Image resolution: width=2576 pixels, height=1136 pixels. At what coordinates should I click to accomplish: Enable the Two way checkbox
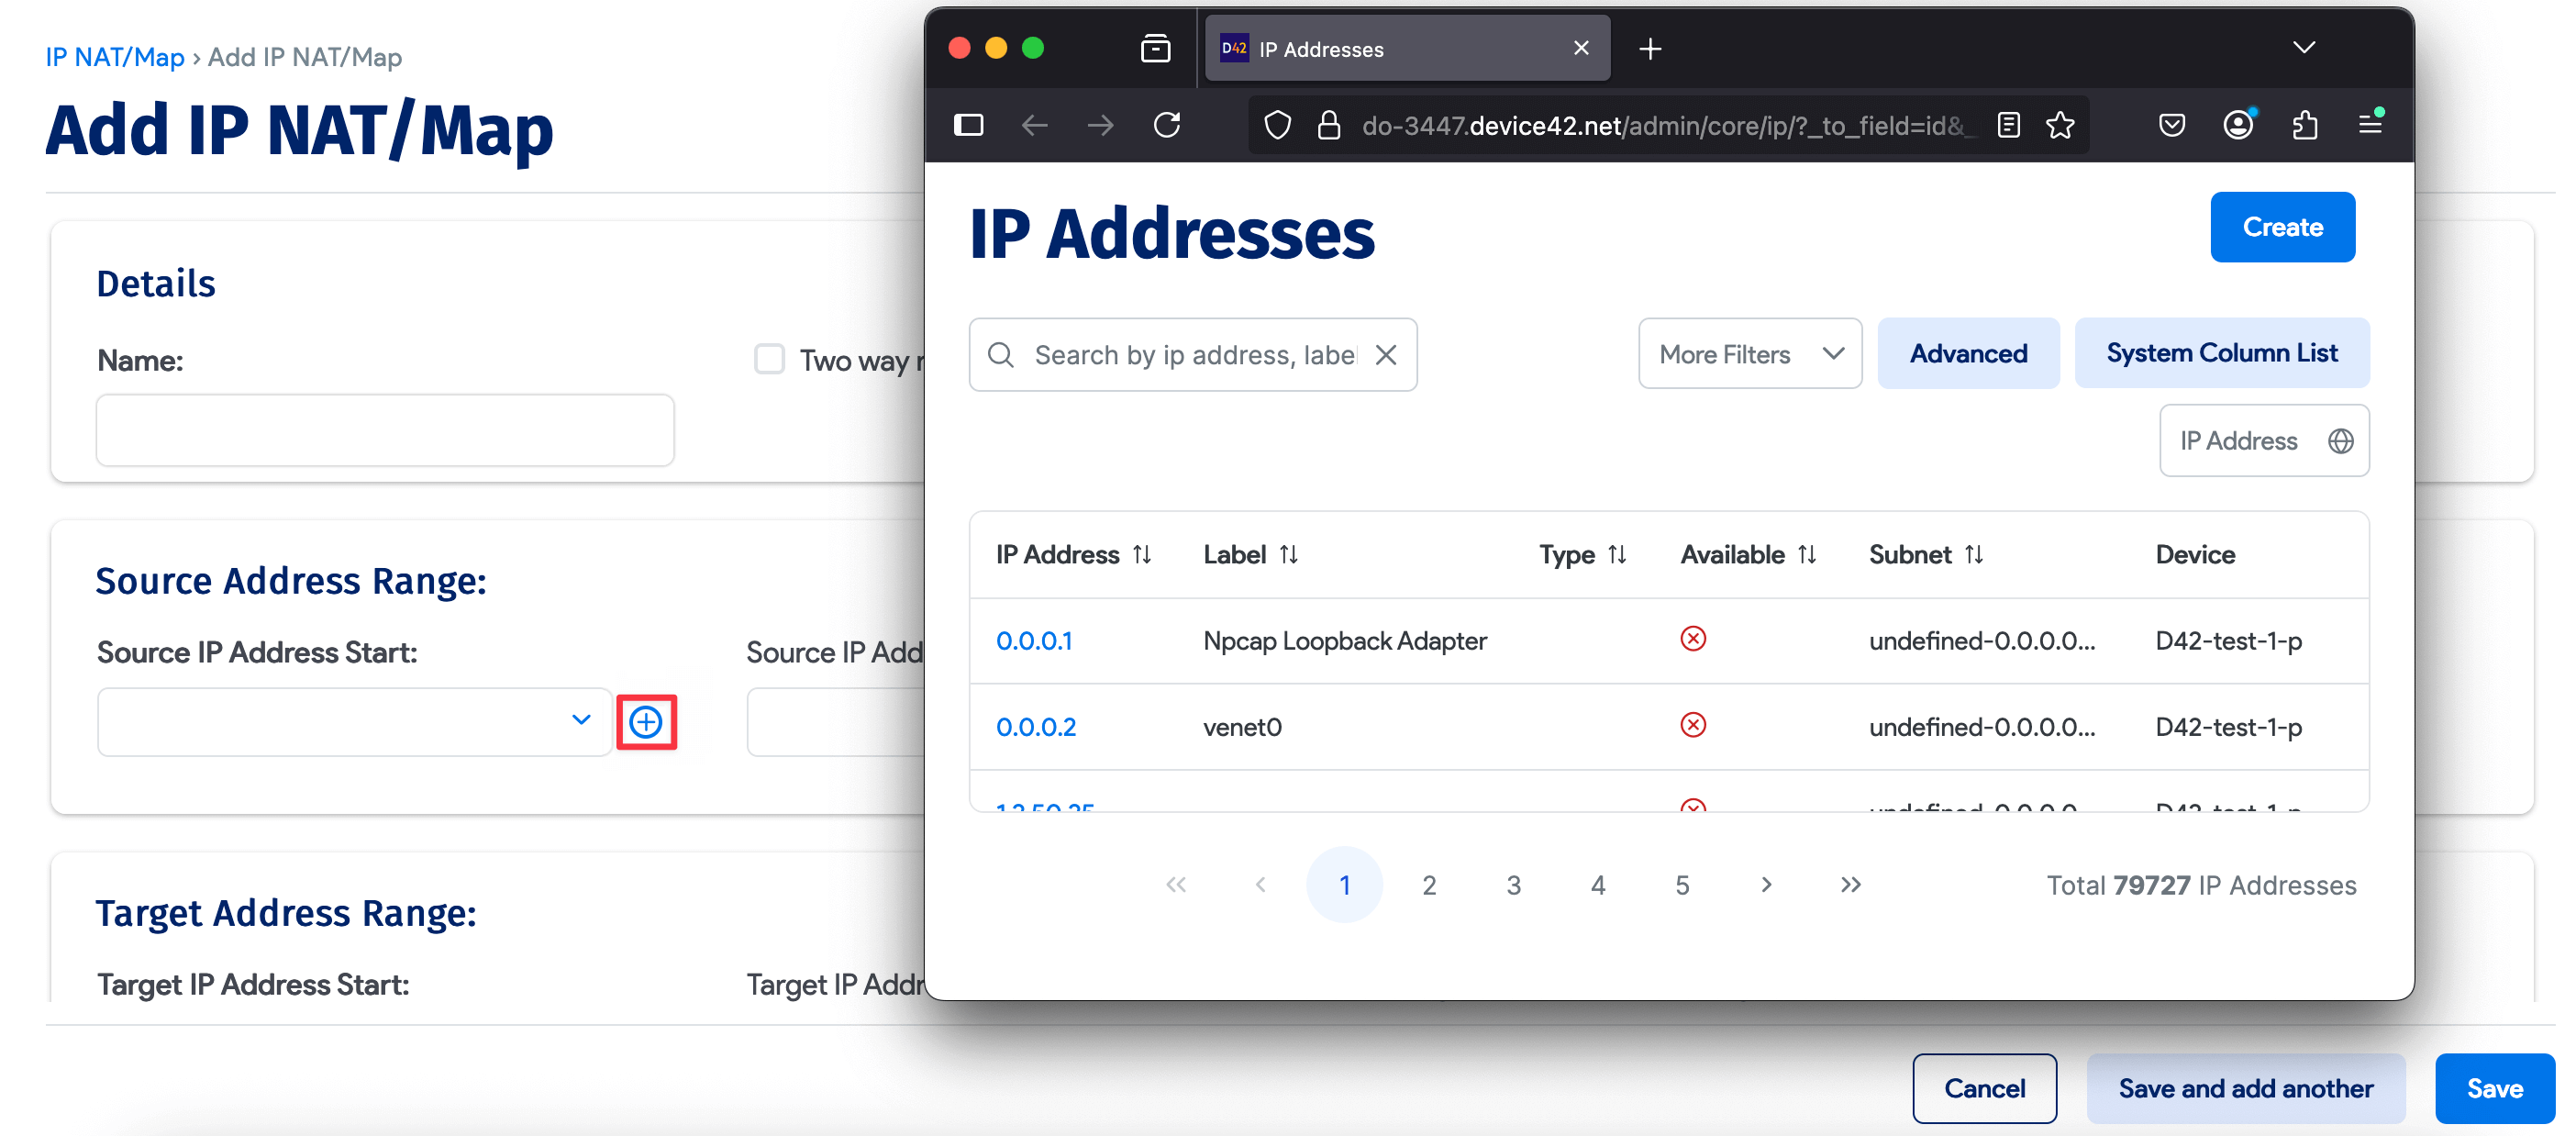click(769, 360)
